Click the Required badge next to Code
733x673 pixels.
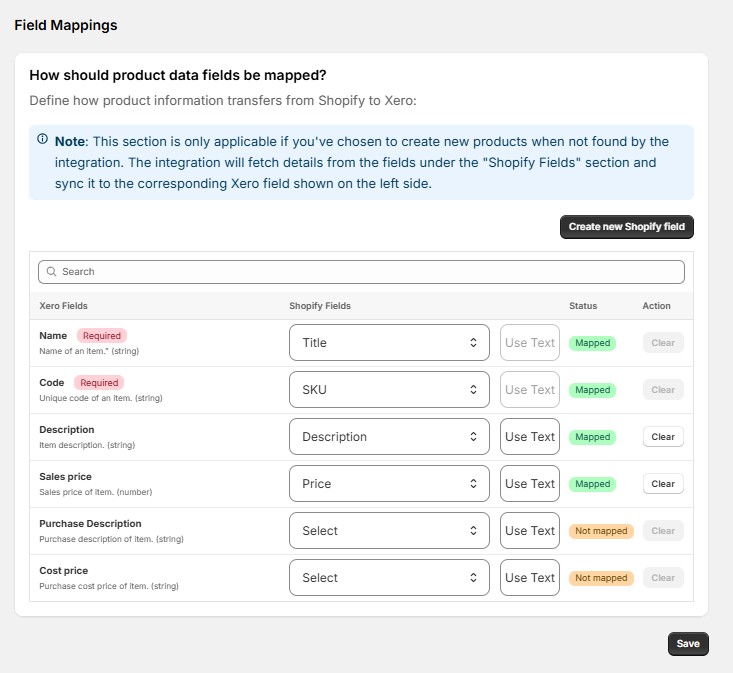[99, 383]
